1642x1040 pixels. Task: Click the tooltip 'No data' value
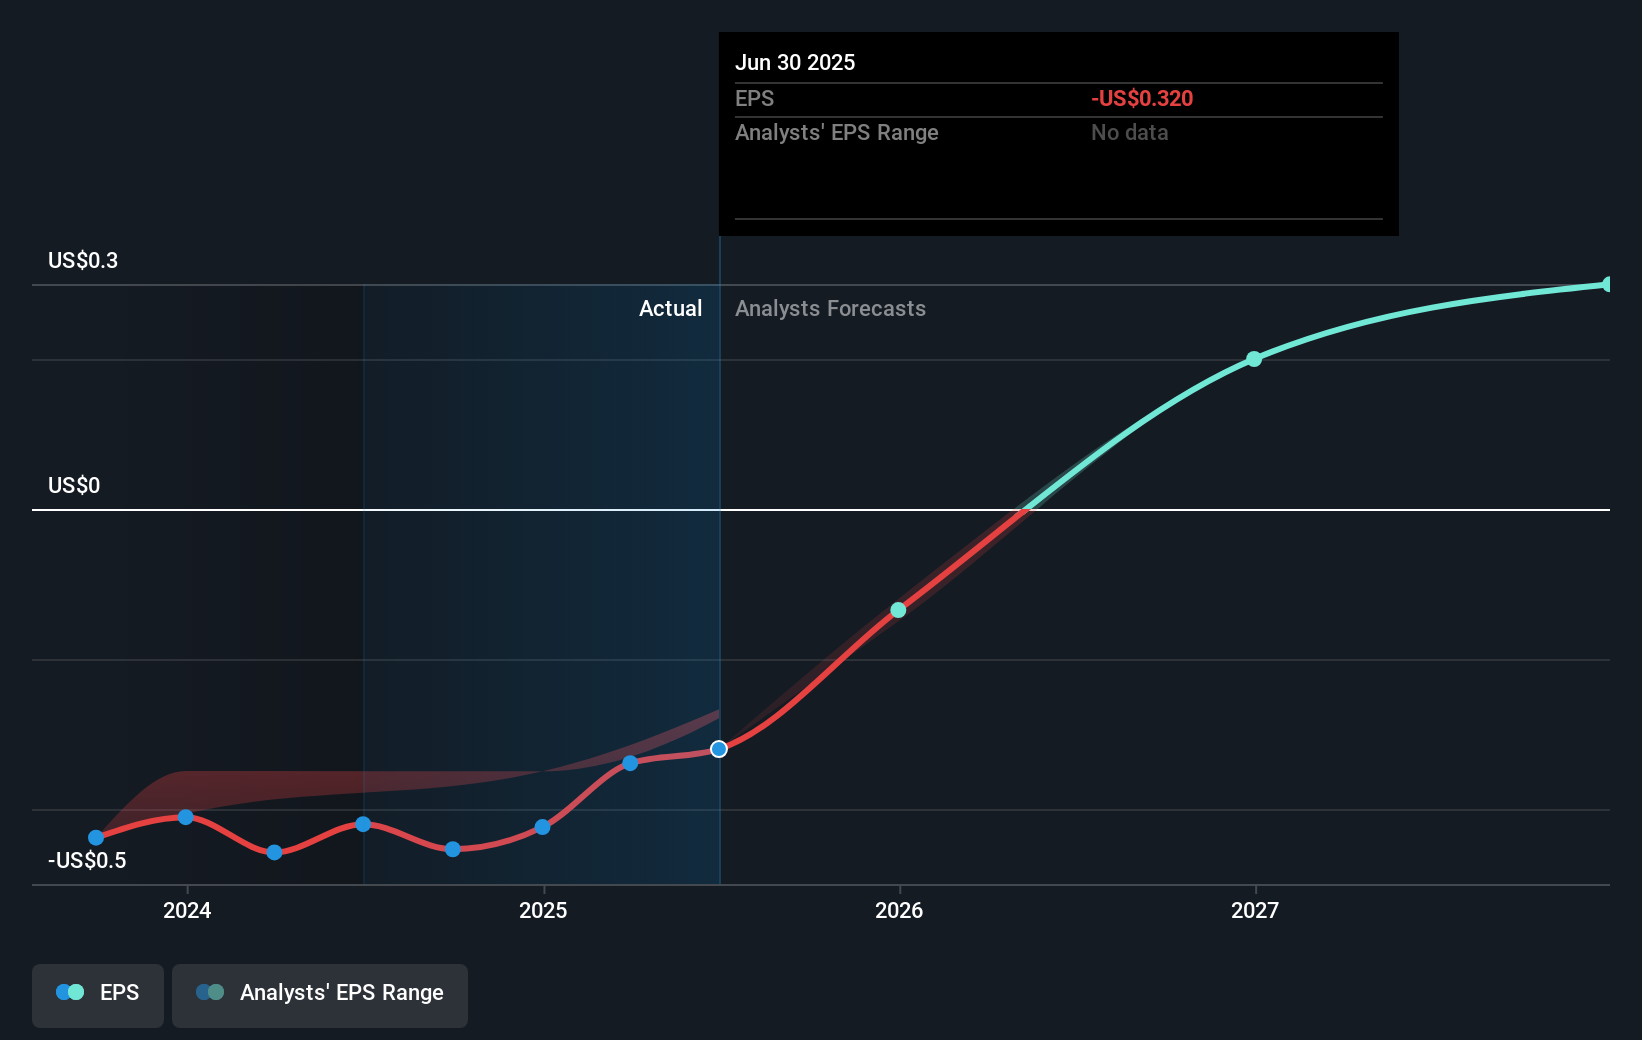pyautogui.click(x=1129, y=132)
